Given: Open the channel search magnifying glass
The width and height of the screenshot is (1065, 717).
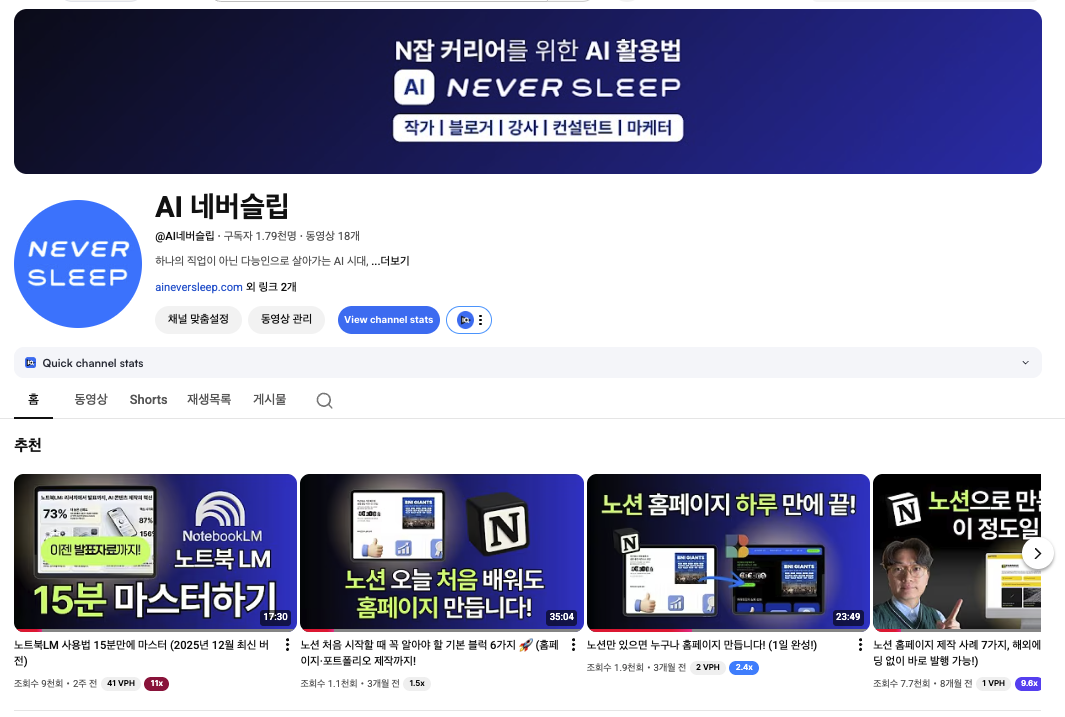Looking at the screenshot, I should (324, 399).
